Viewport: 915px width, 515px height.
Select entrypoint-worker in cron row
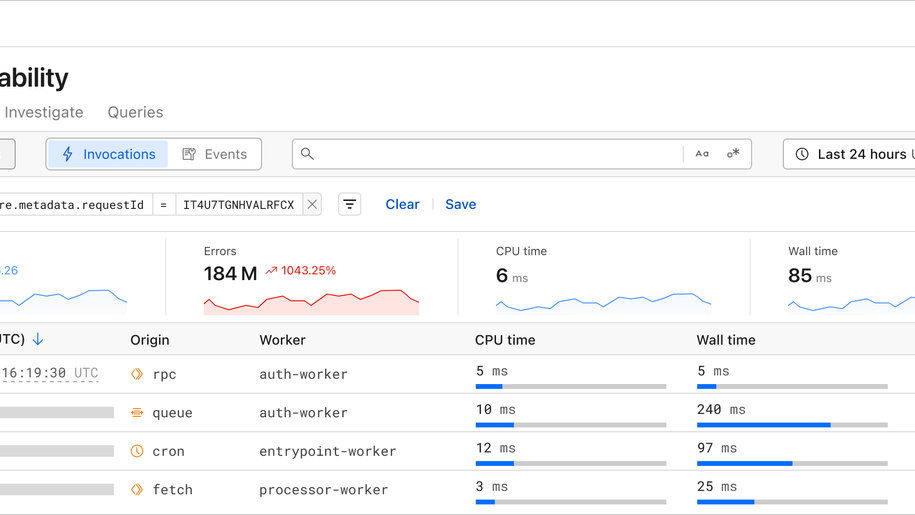coord(327,451)
